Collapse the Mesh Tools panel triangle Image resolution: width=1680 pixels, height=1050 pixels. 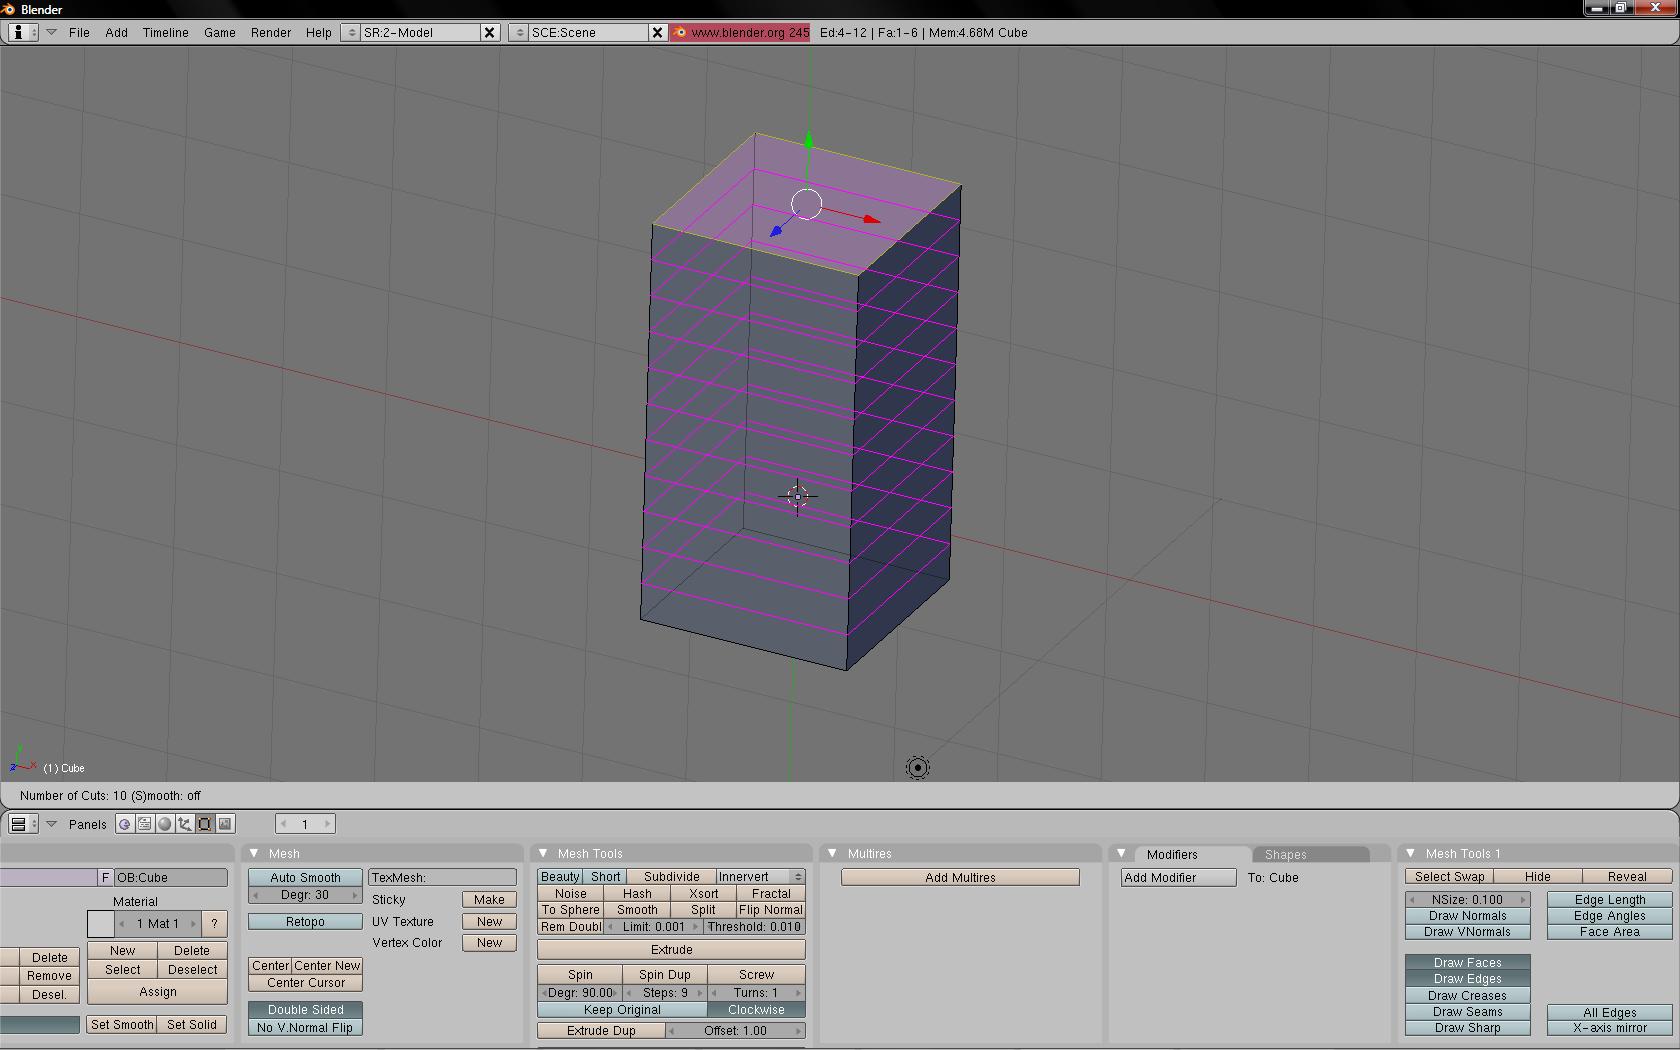[x=543, y=853]
